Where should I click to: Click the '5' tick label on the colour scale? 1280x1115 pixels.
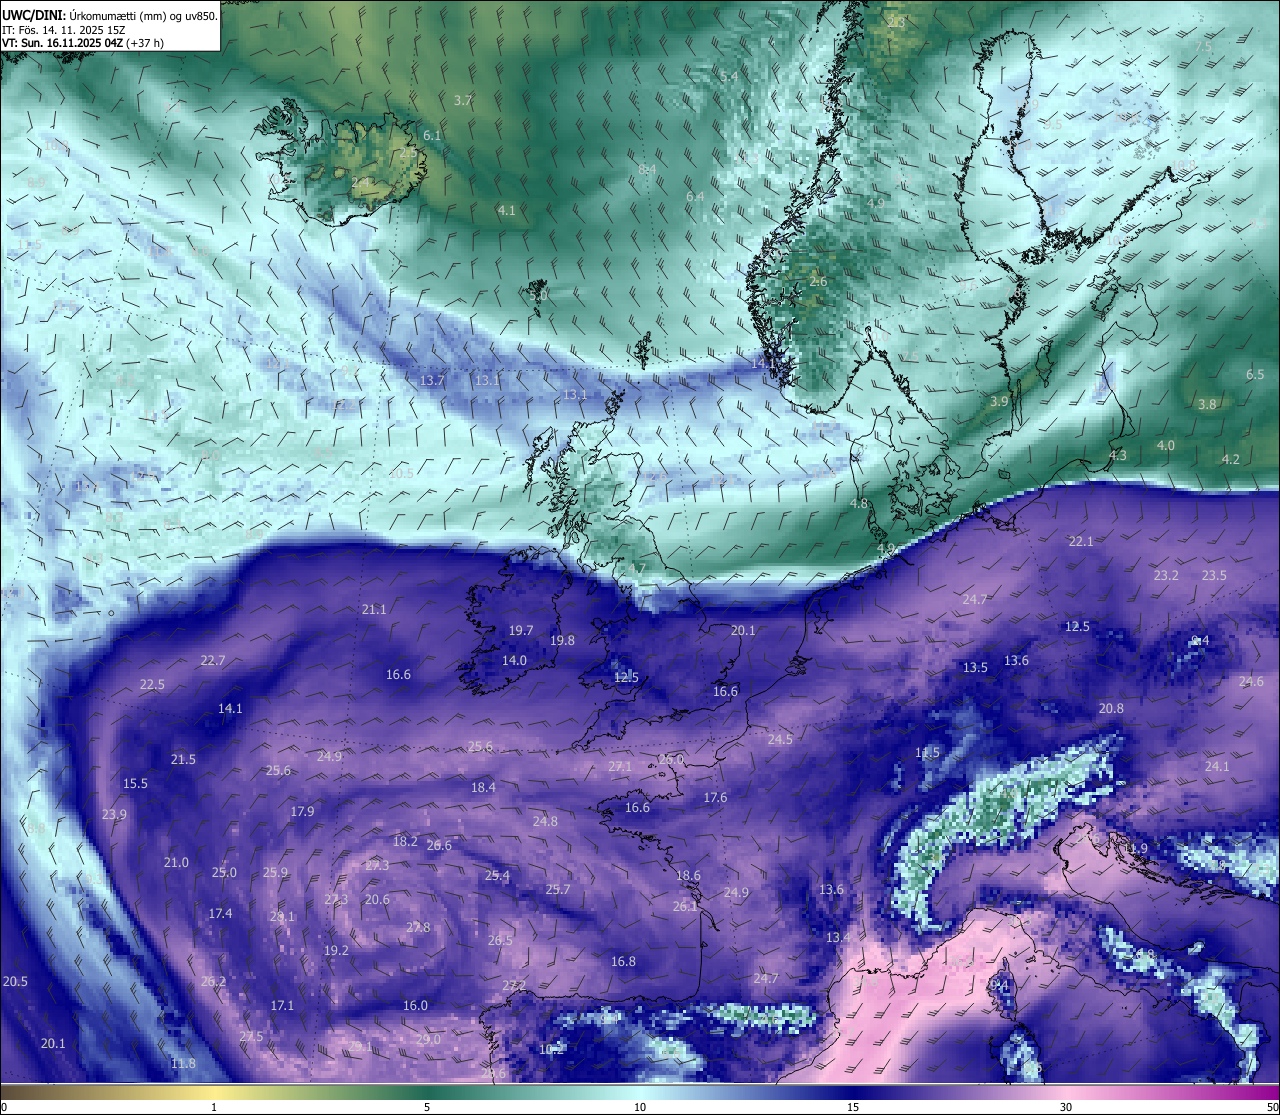427,1107
